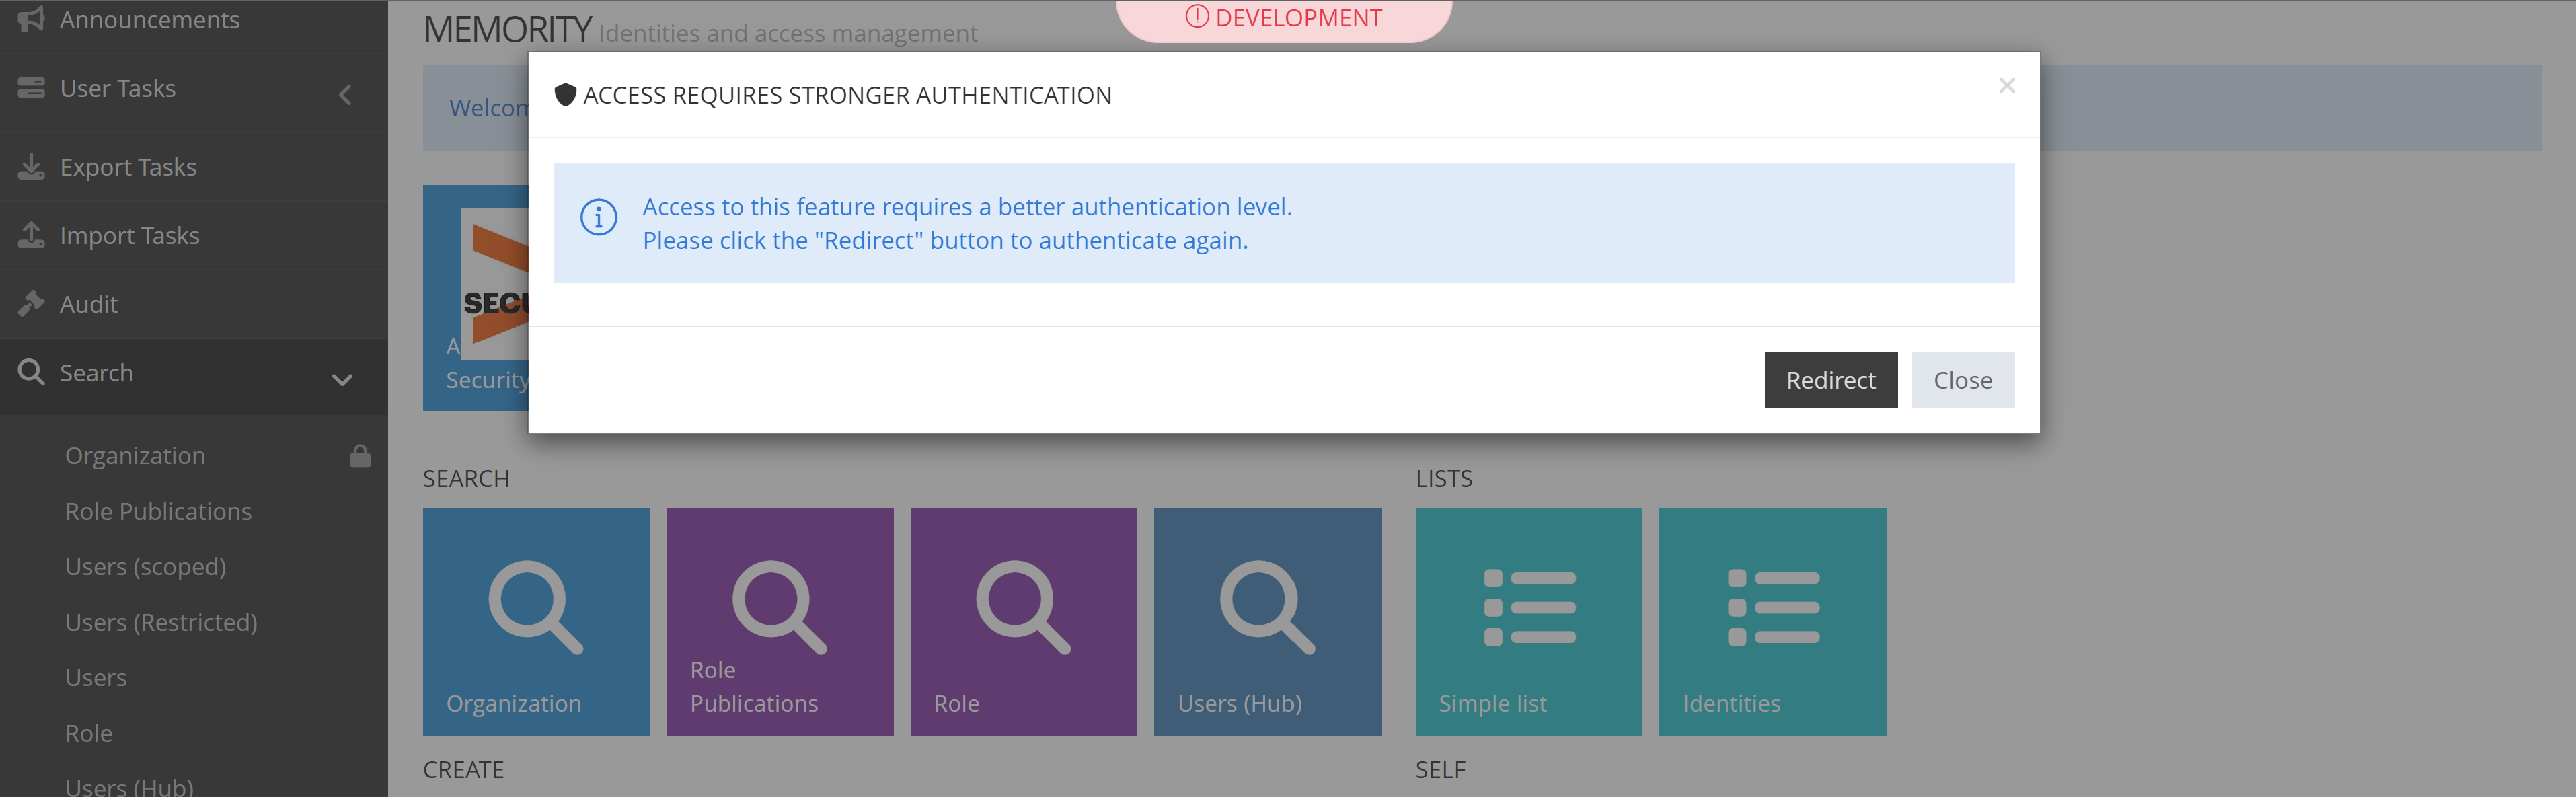Select Users (Restricted) in sidebar

tap(161, 622)
